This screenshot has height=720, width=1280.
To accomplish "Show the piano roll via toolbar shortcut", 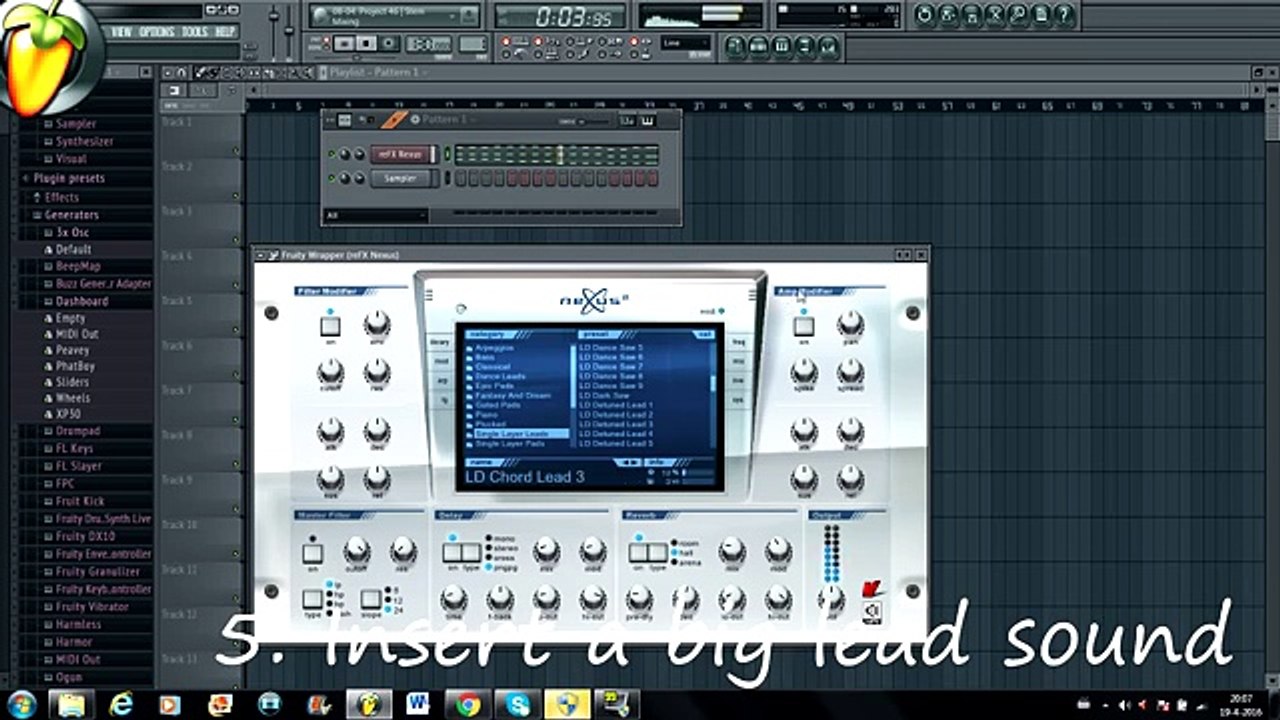I will click(783, 46).
